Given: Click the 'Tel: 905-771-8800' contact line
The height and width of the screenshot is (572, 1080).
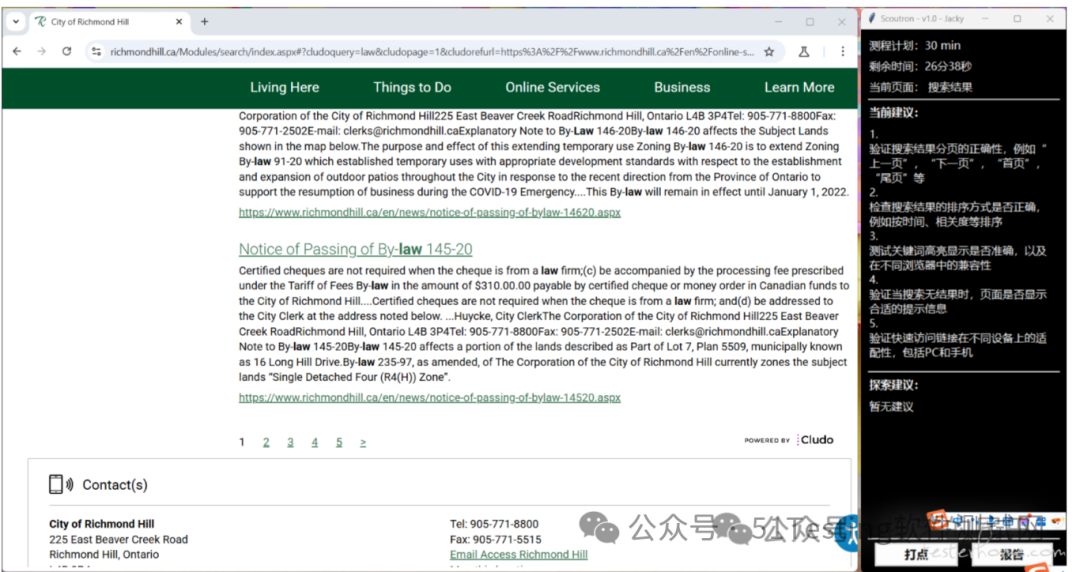Looking at the screenshot, I should [494, 524].
